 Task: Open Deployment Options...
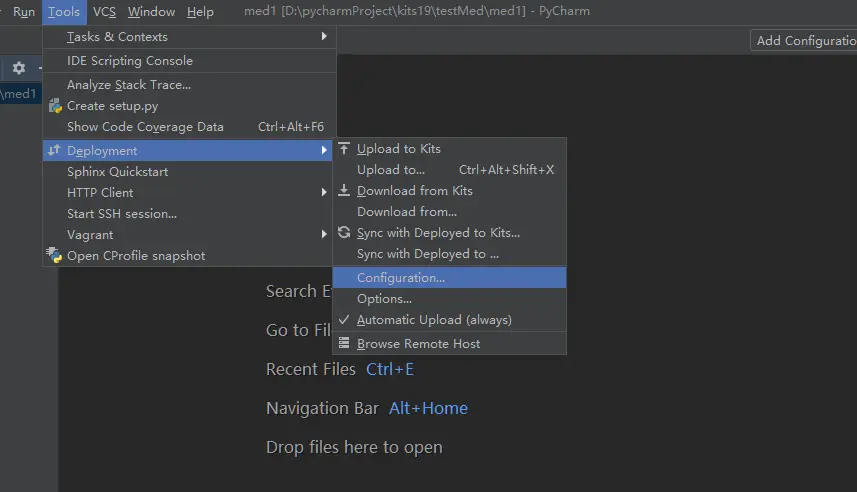pos(449,299)
